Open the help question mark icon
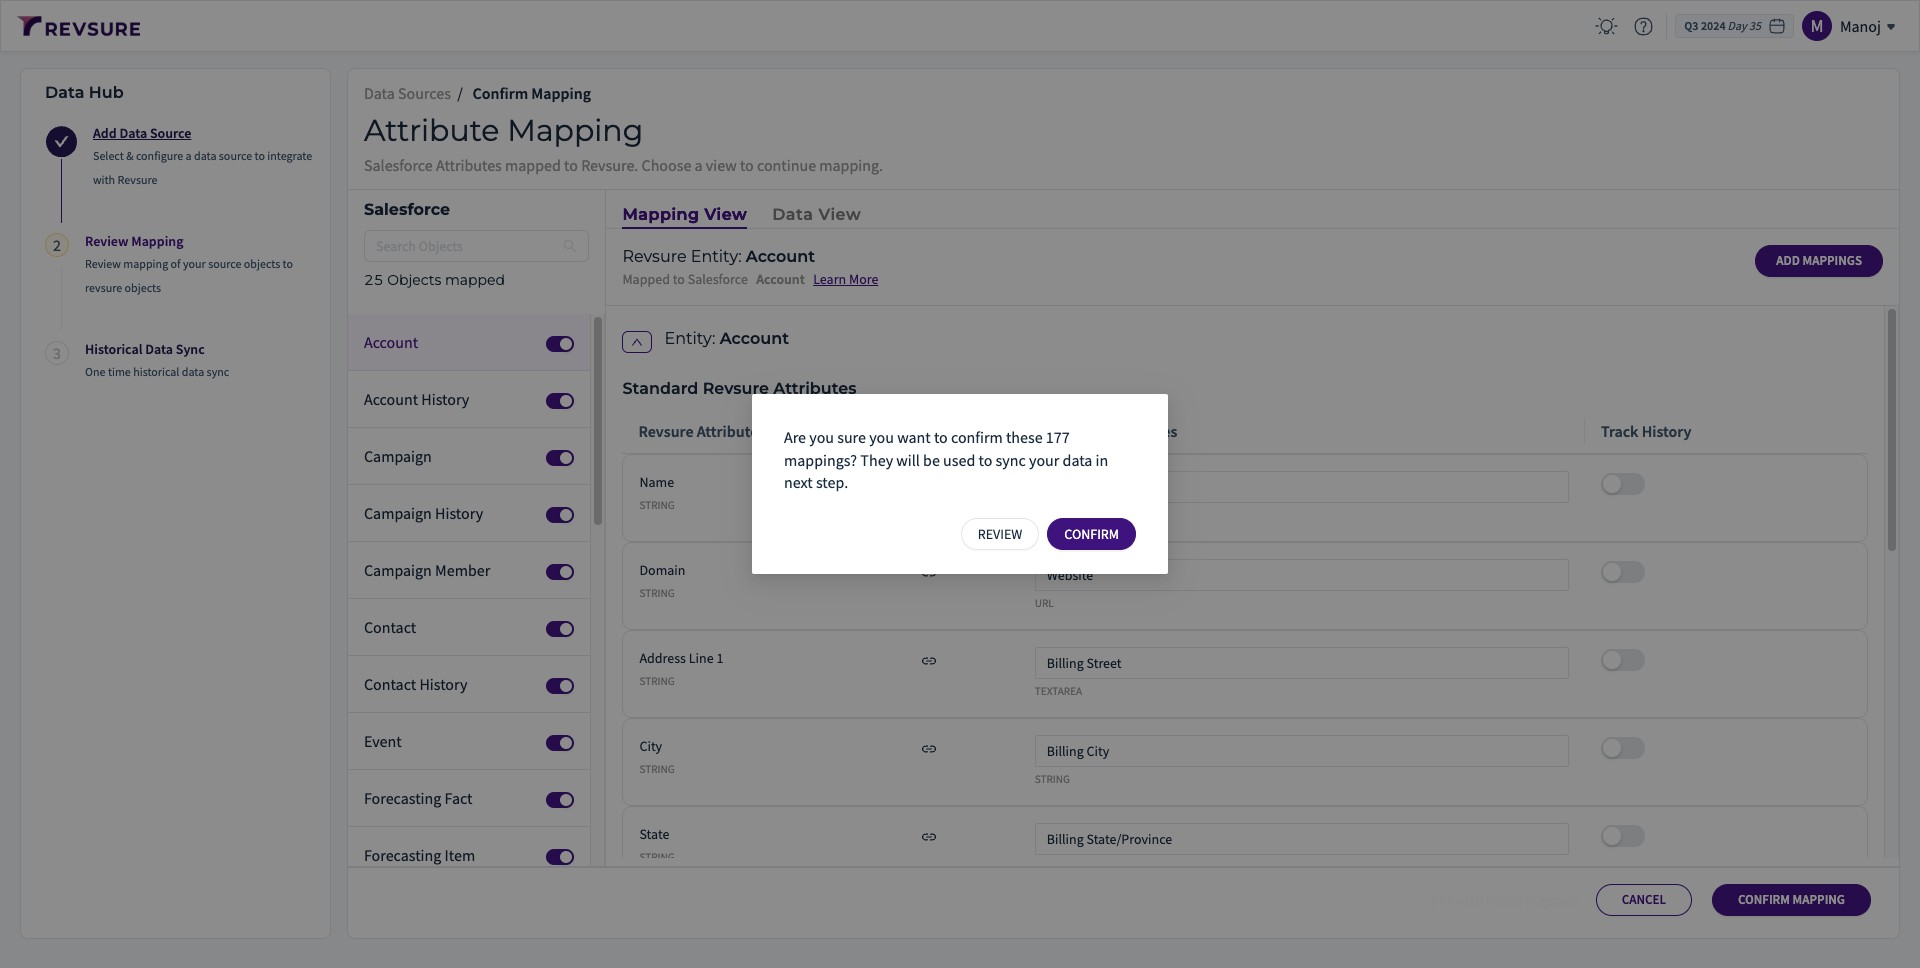 pyautogui.click(x=1643, y=27)
